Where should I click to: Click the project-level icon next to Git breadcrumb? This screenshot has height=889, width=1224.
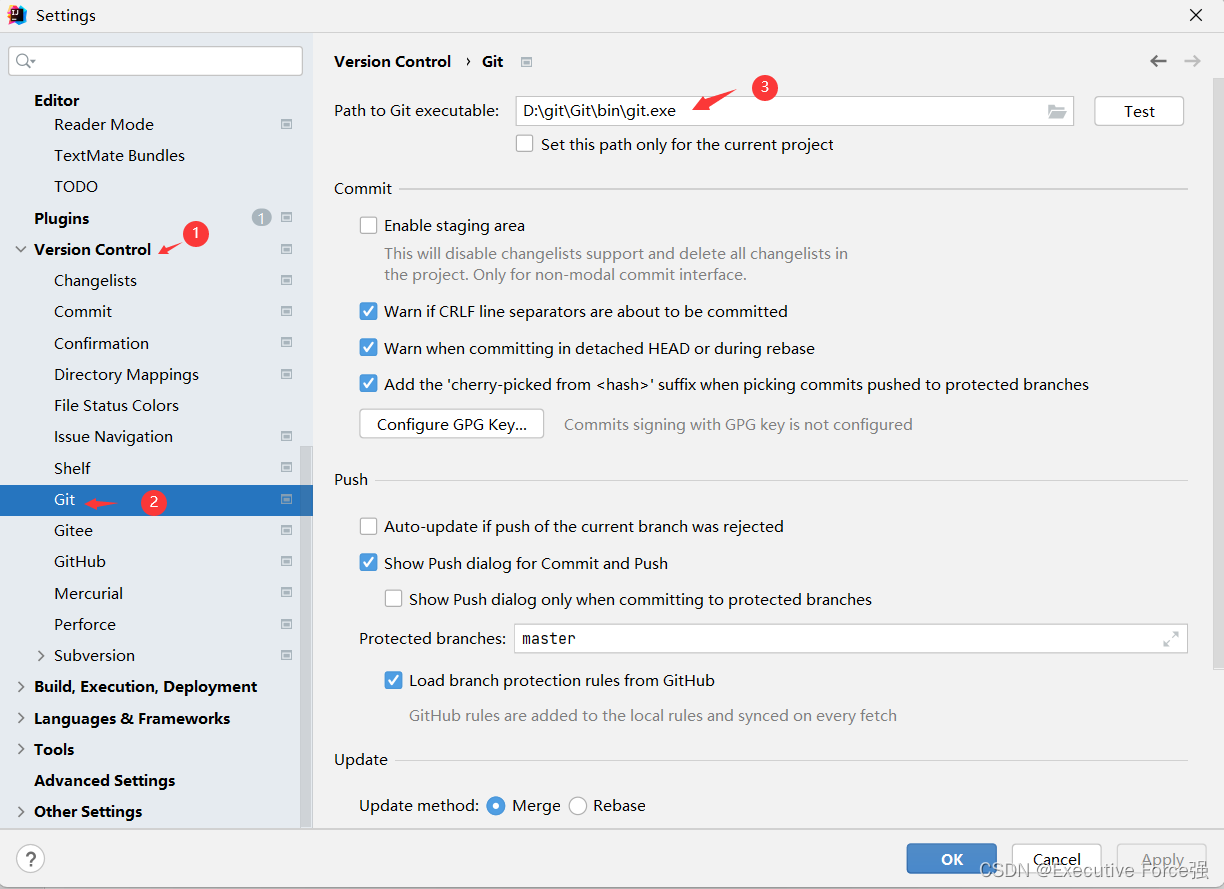527,62
